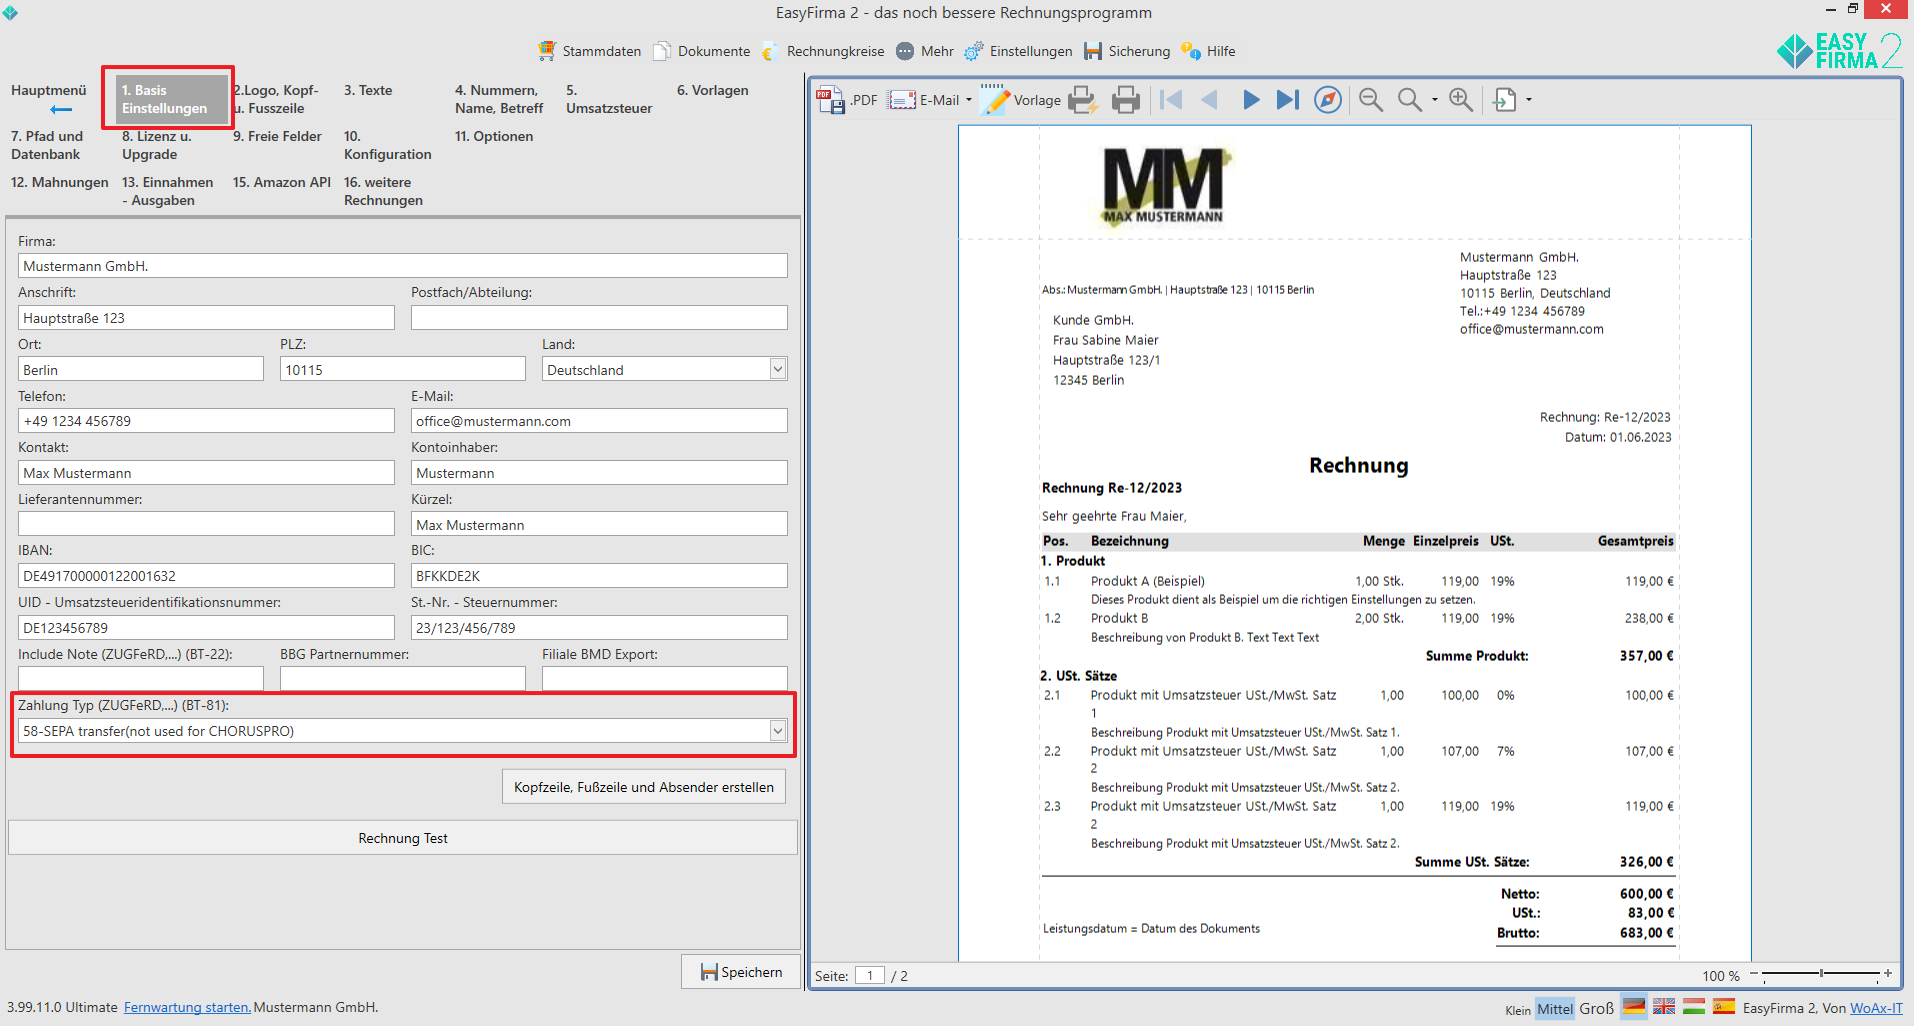Open Dokumente from the top menu
This screenshot has width=1914, height=1026.
pos(702,51)
